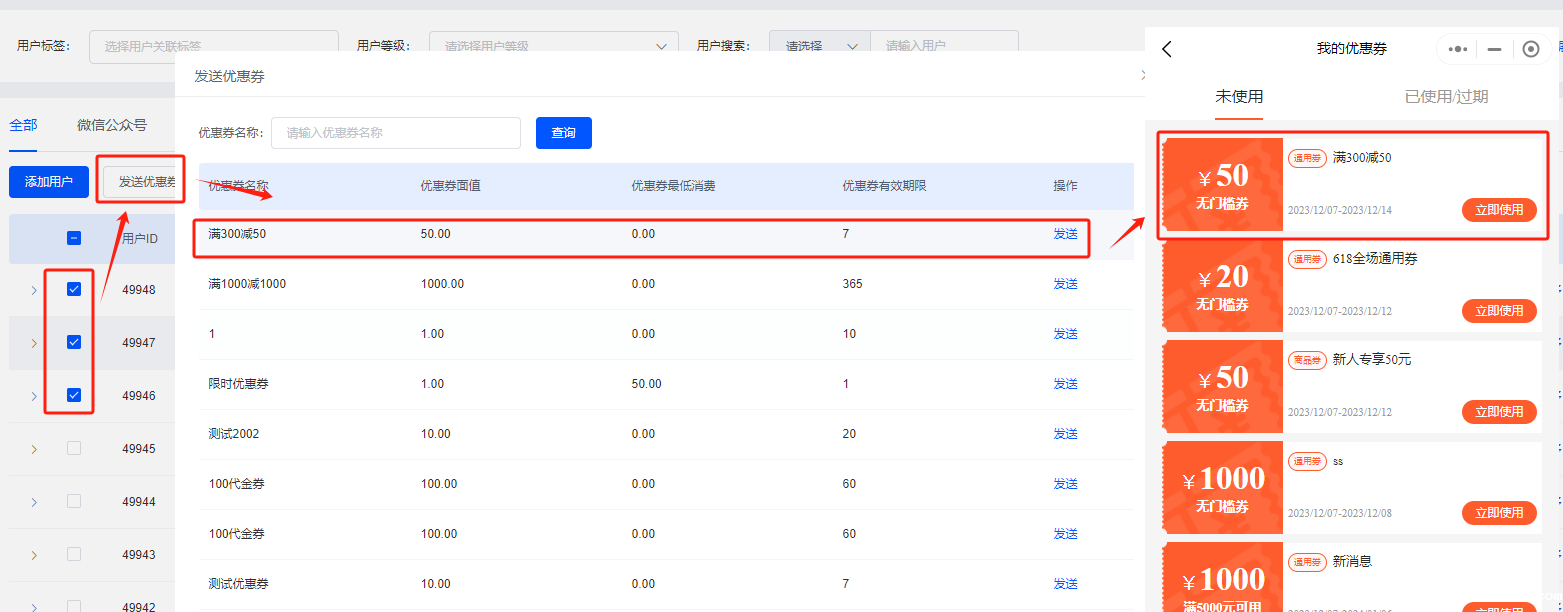Click the 优惠券名称 search input field
Viewport: 1563px width, 612px height.
[x=395, y=133]
